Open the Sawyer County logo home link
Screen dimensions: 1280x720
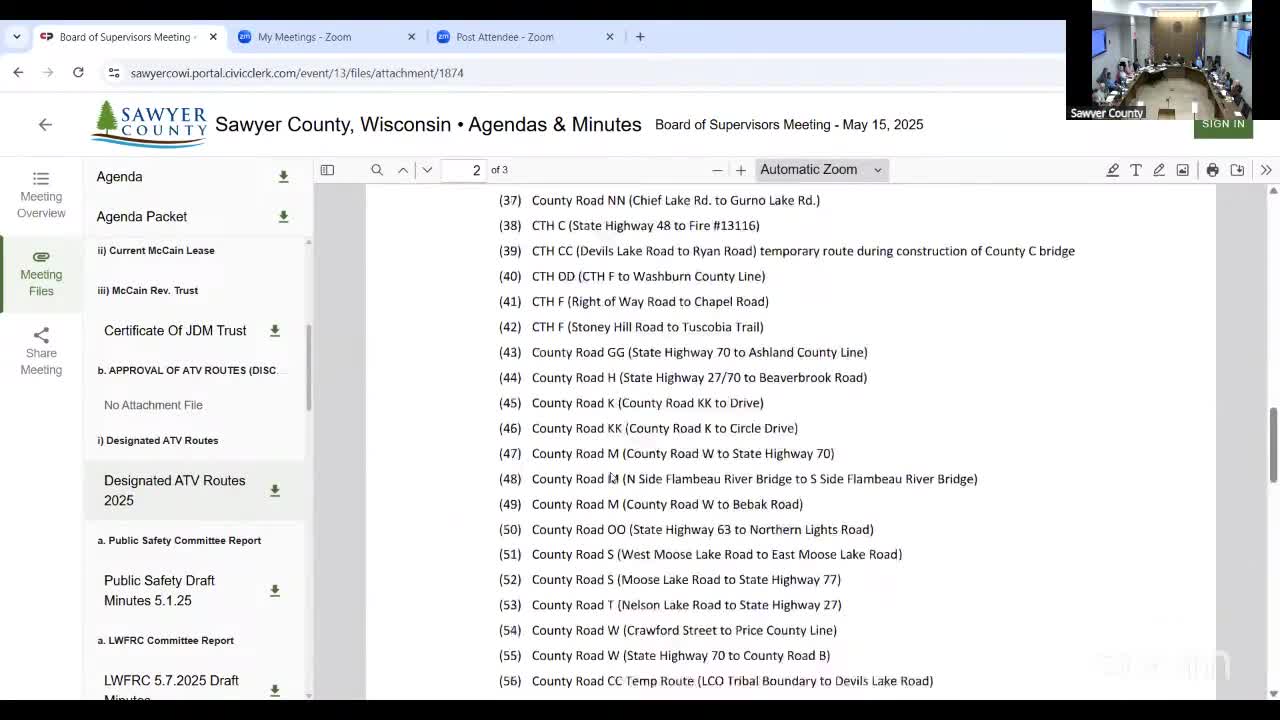point(149,124)
